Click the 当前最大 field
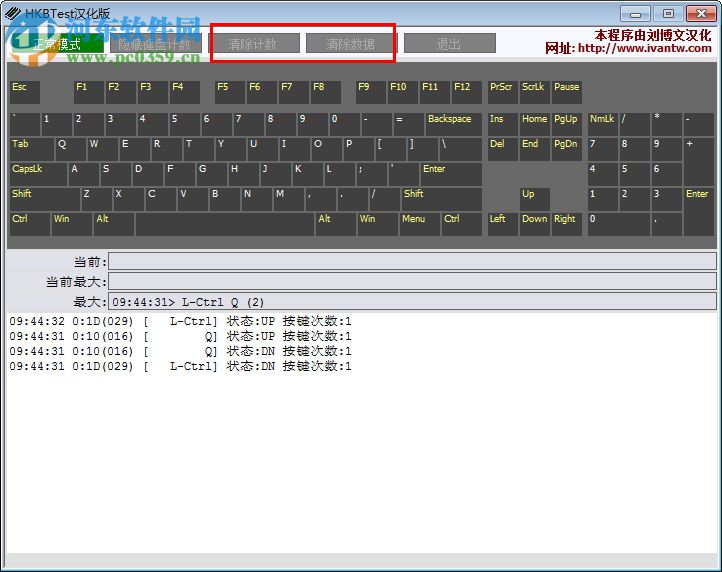Screen dimensions: 722x572 pos(412,281)
